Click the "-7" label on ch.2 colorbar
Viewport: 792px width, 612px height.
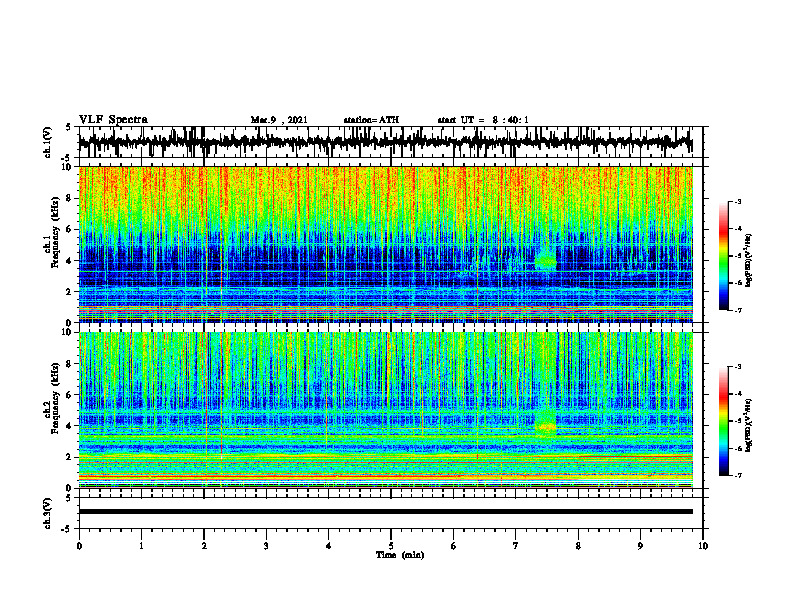pyautogui.click(x=738, y=475)
